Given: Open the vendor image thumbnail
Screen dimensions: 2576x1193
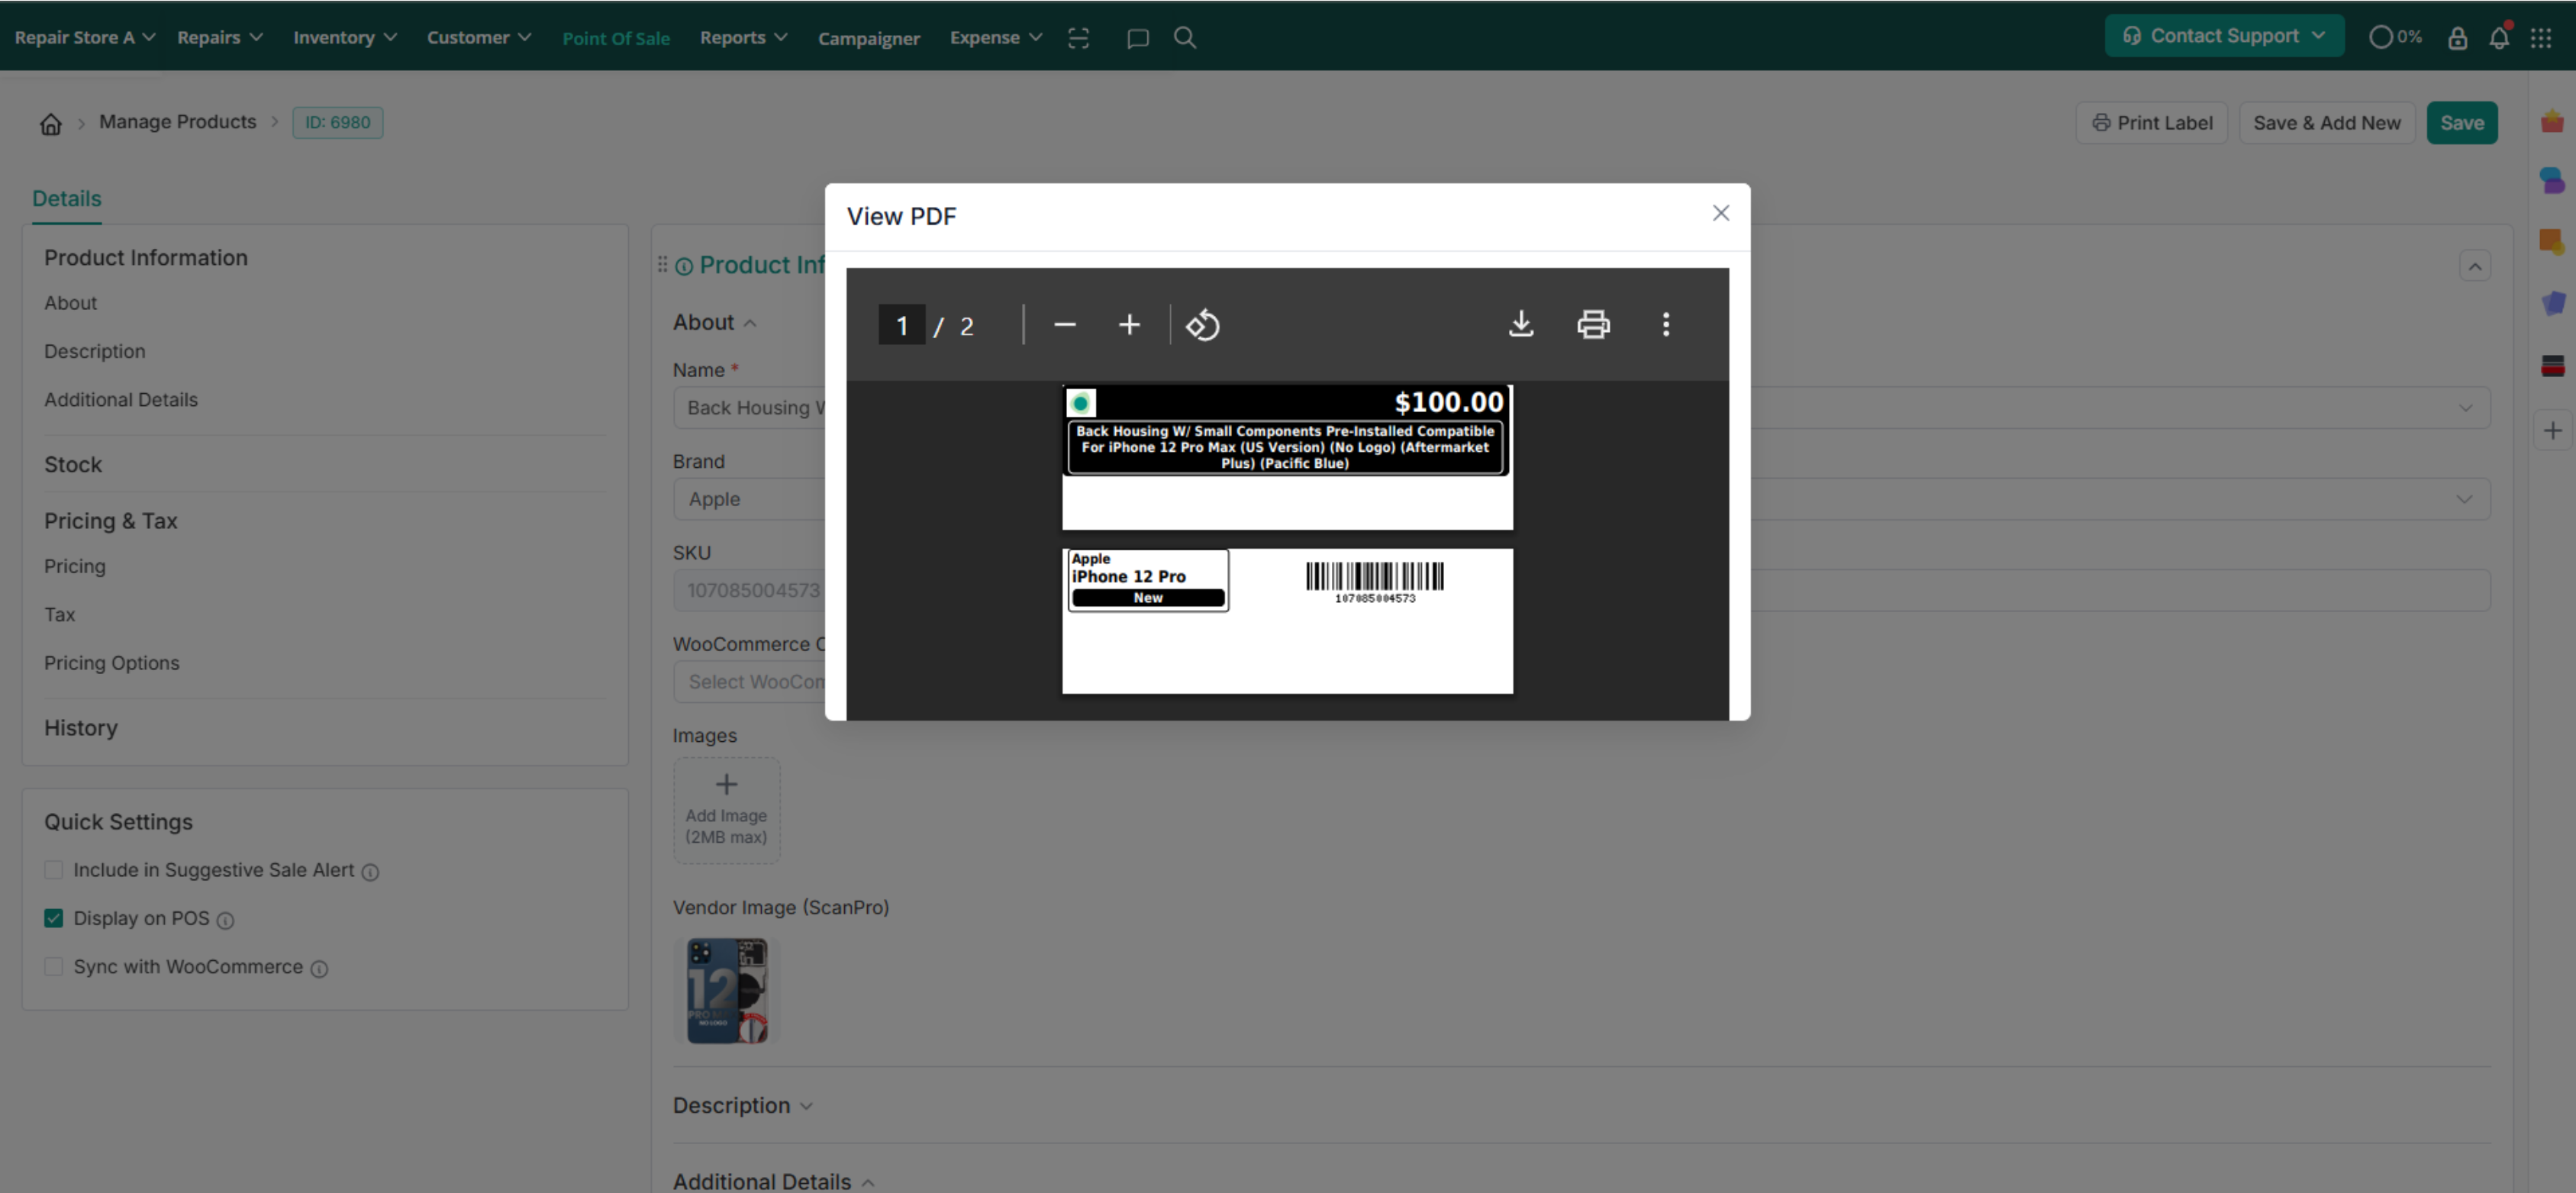Looking at the screenshot, I should click(x=726, y=990).
